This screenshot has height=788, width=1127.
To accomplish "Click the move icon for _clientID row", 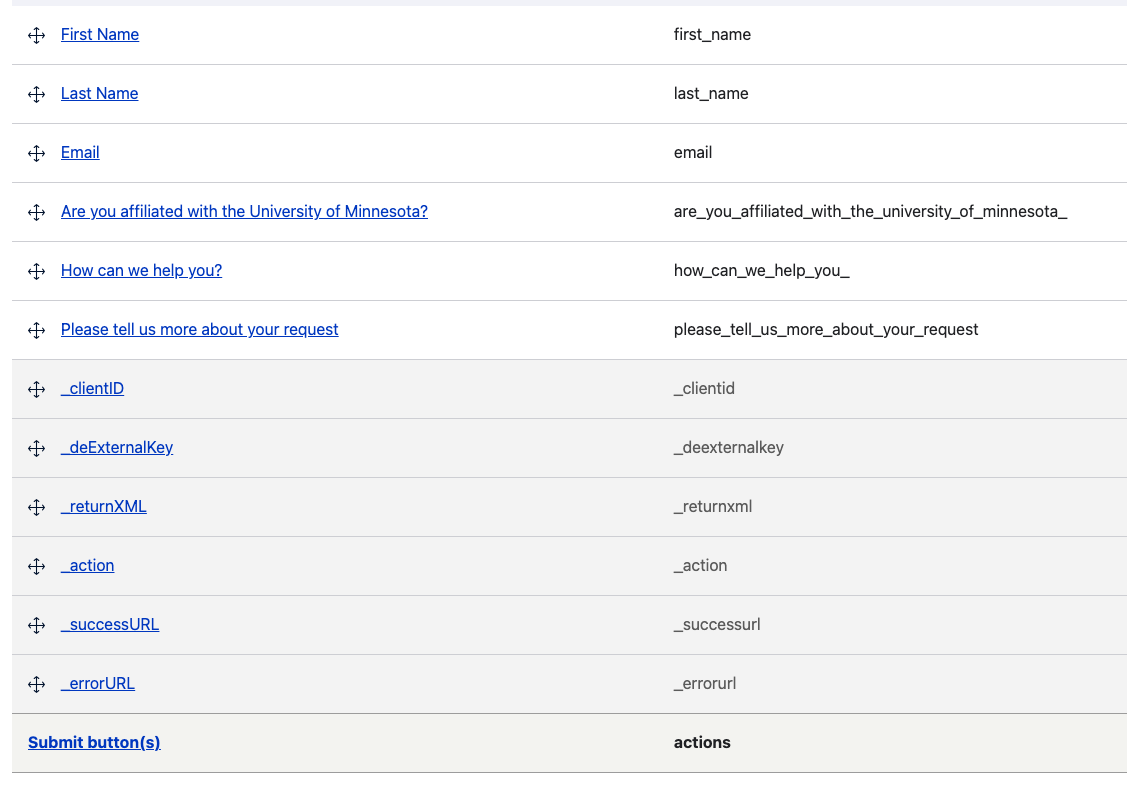I will pos(37,389).
